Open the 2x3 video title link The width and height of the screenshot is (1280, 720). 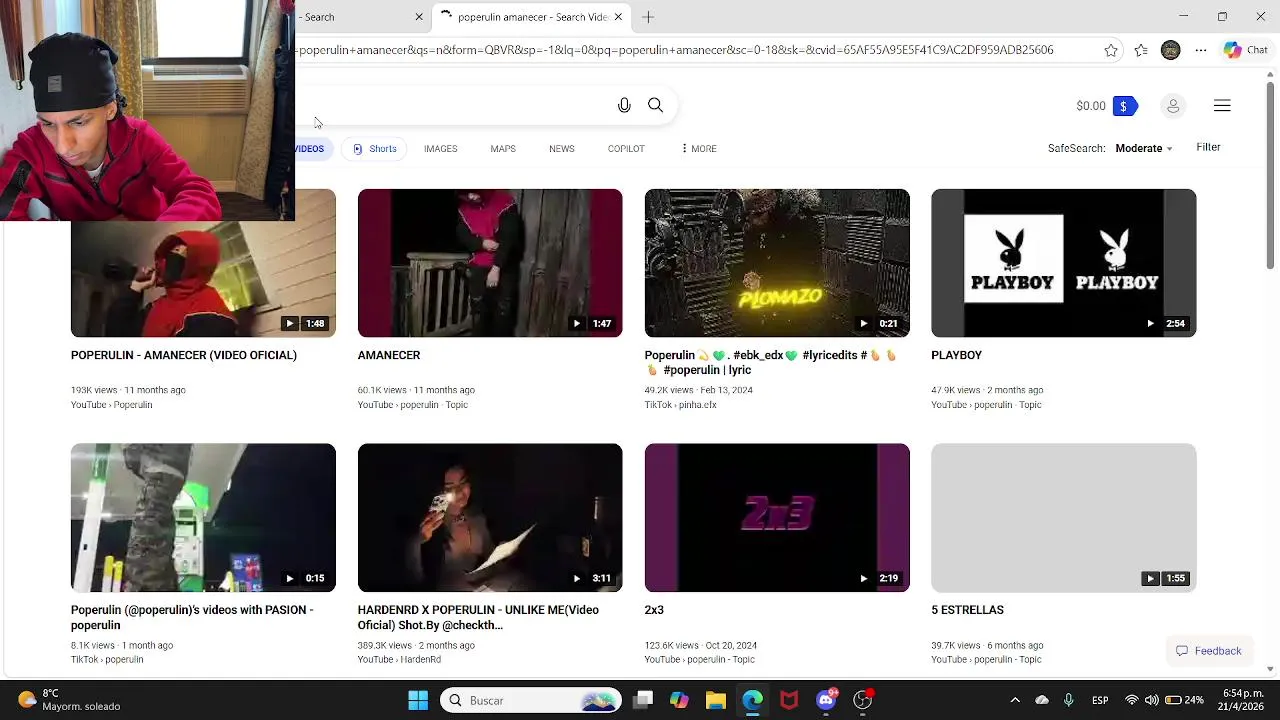[654, 610]
